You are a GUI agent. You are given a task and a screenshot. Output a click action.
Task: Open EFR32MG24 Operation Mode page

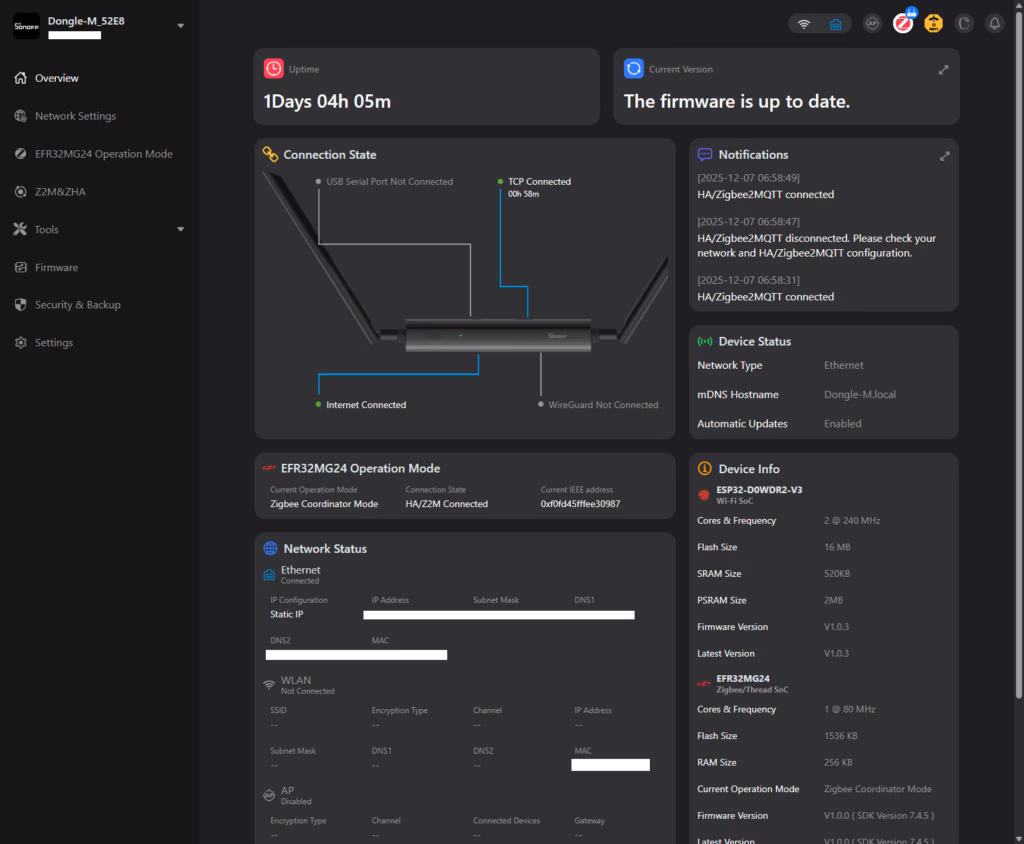103,154
